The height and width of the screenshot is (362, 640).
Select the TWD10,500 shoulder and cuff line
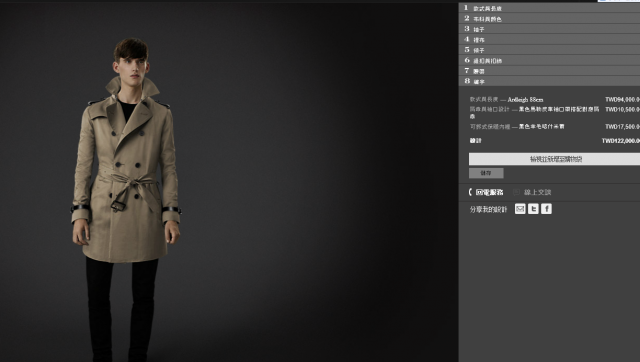[x=554, y=113]
